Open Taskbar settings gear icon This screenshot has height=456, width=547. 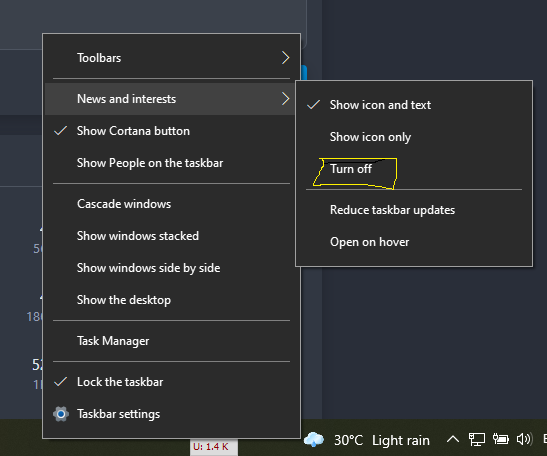click(x=61, y=414)
